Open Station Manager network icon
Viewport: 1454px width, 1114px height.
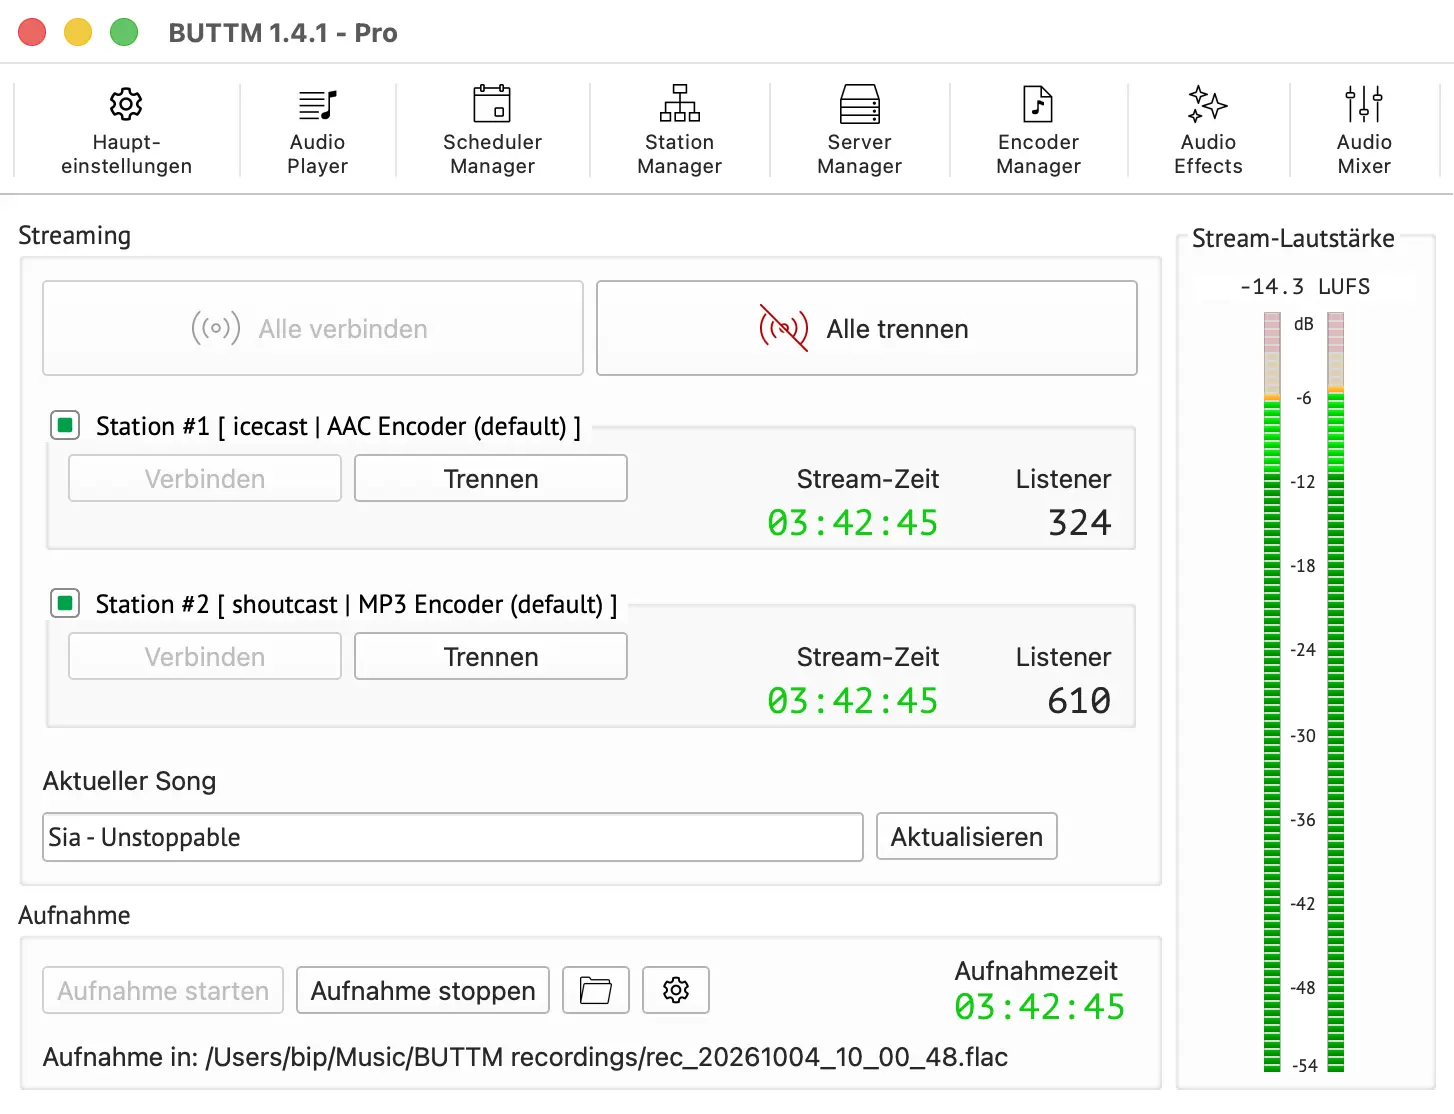pyautogui.click(x=680, y=104)
